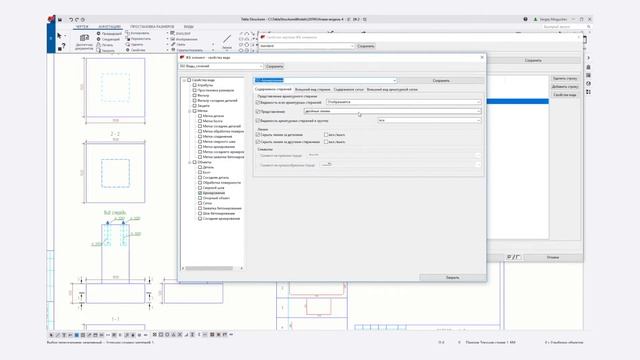Click Свойства вида button in the back window
This screenshot has height=360, width=640.
pos(565,95)
